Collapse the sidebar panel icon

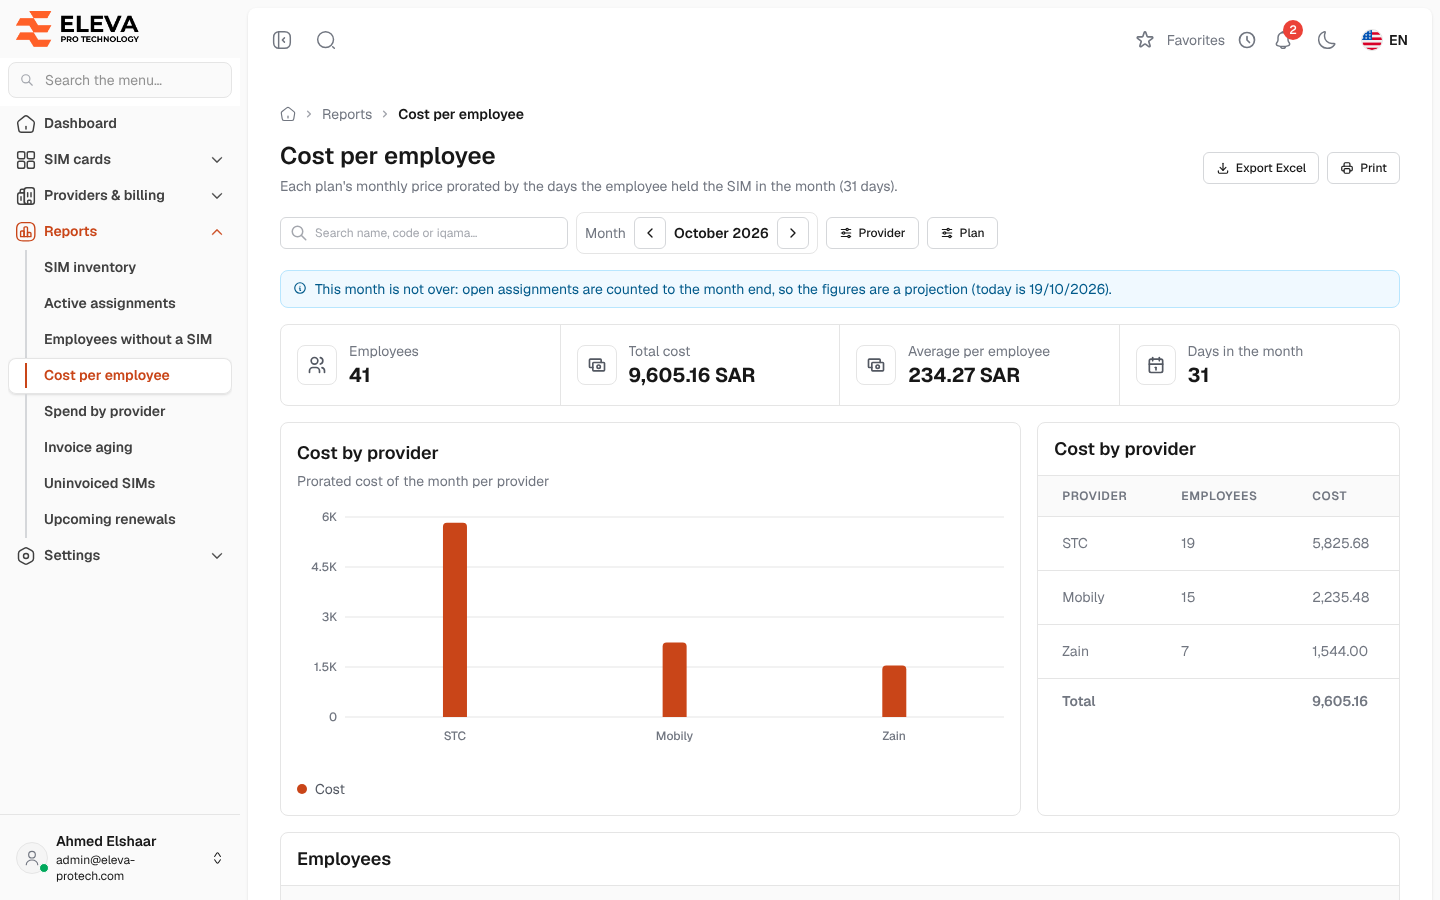point(282,40)
